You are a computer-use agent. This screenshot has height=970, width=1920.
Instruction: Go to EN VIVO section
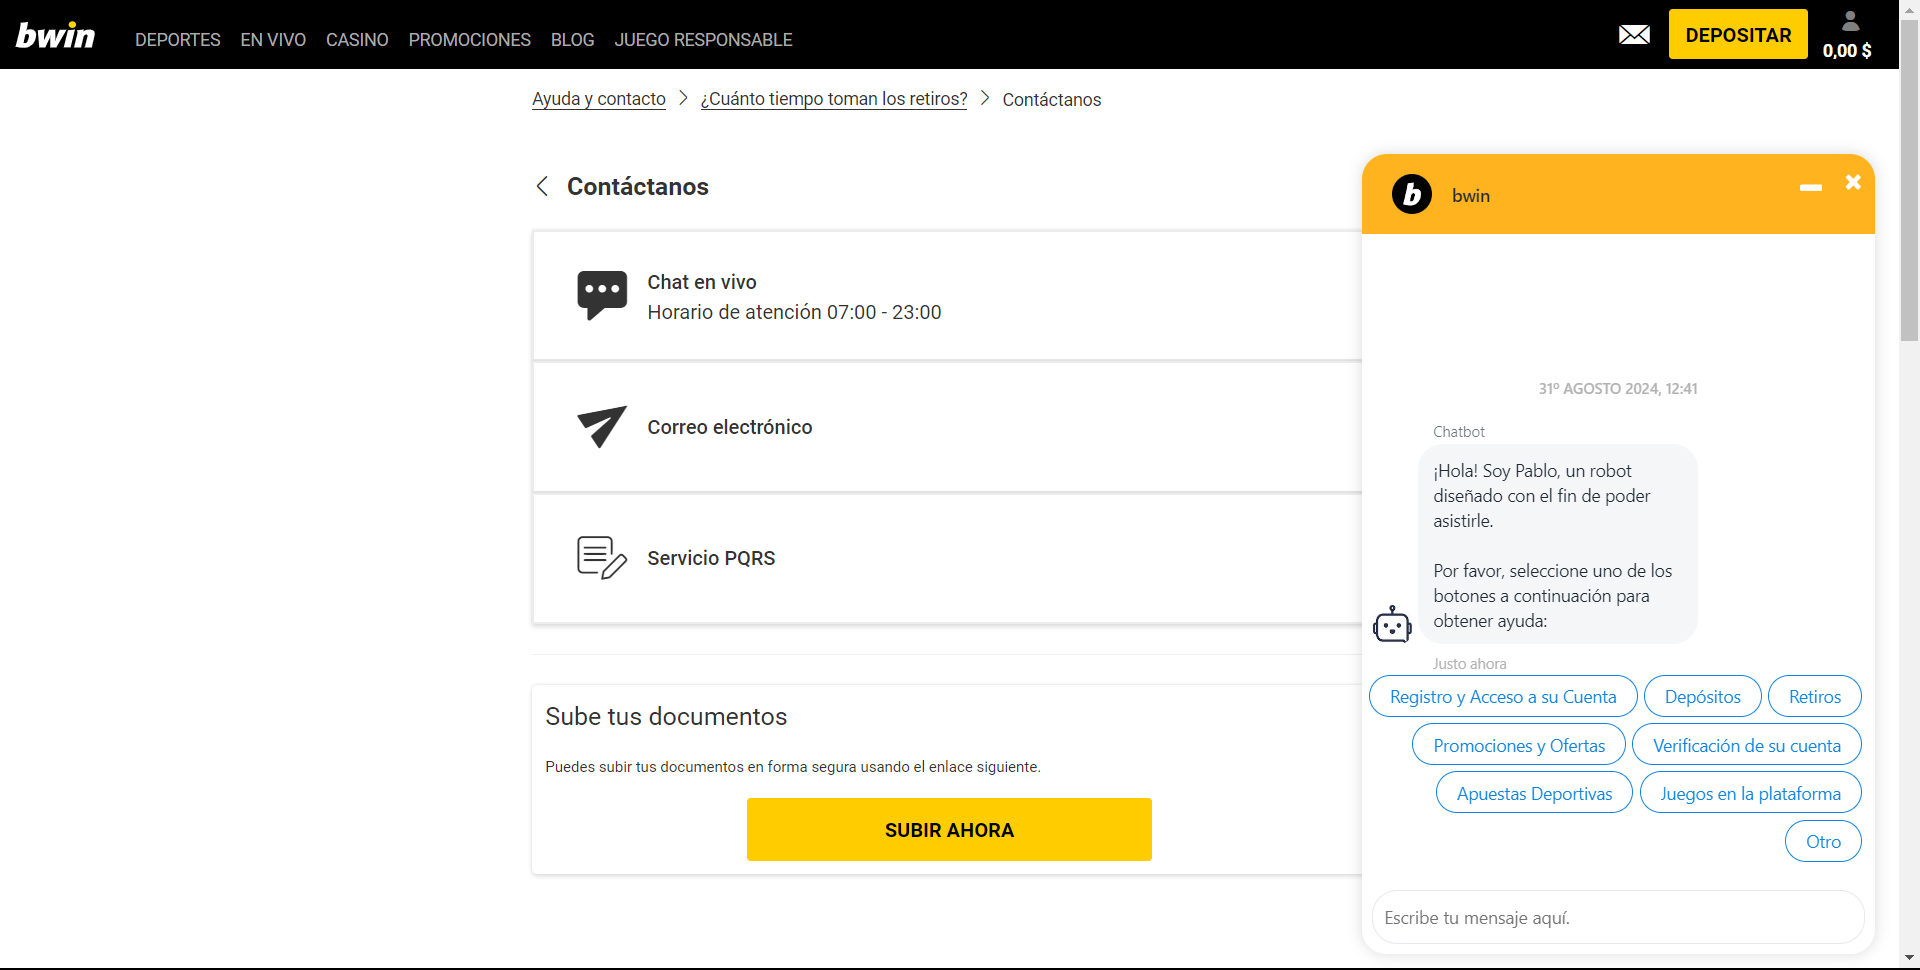[x=273, y=40]
